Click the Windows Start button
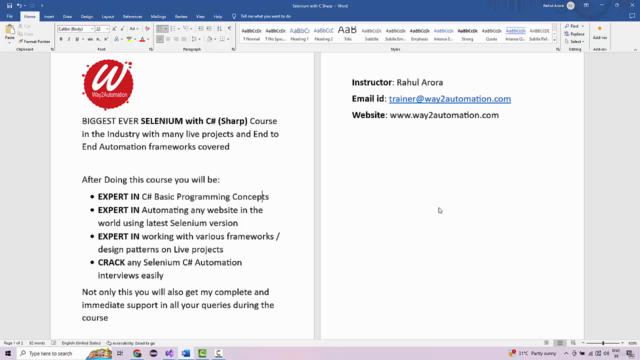The image size is (640, 360). 8,353
